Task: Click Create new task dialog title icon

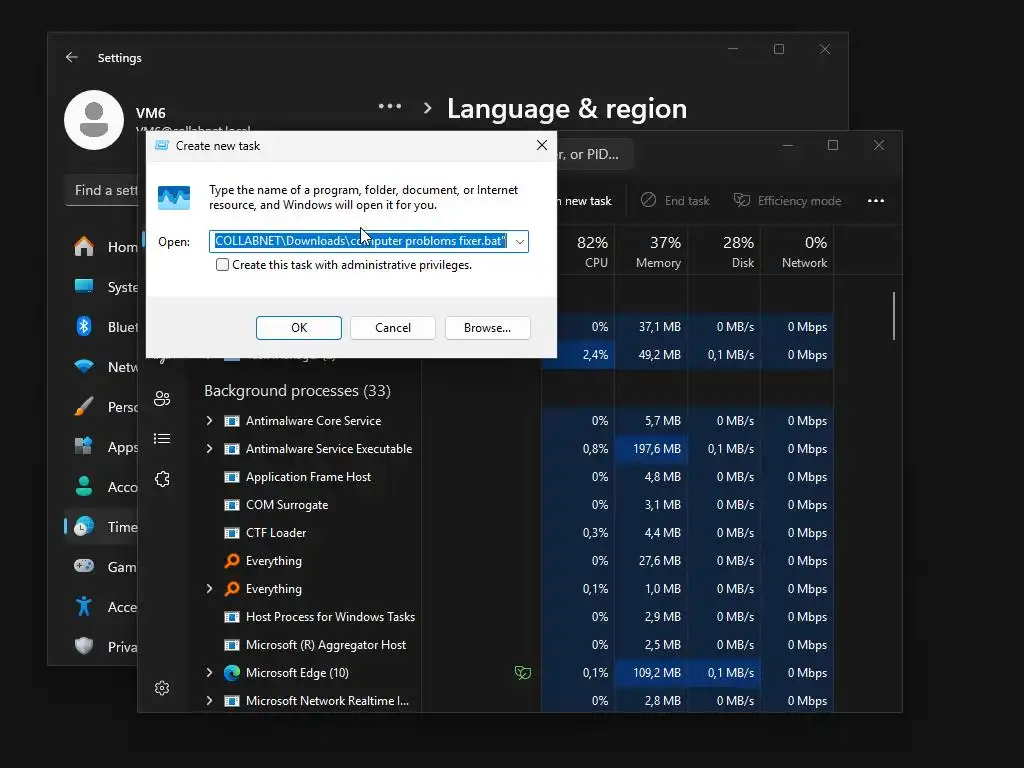Action: [x=161, y=145]
